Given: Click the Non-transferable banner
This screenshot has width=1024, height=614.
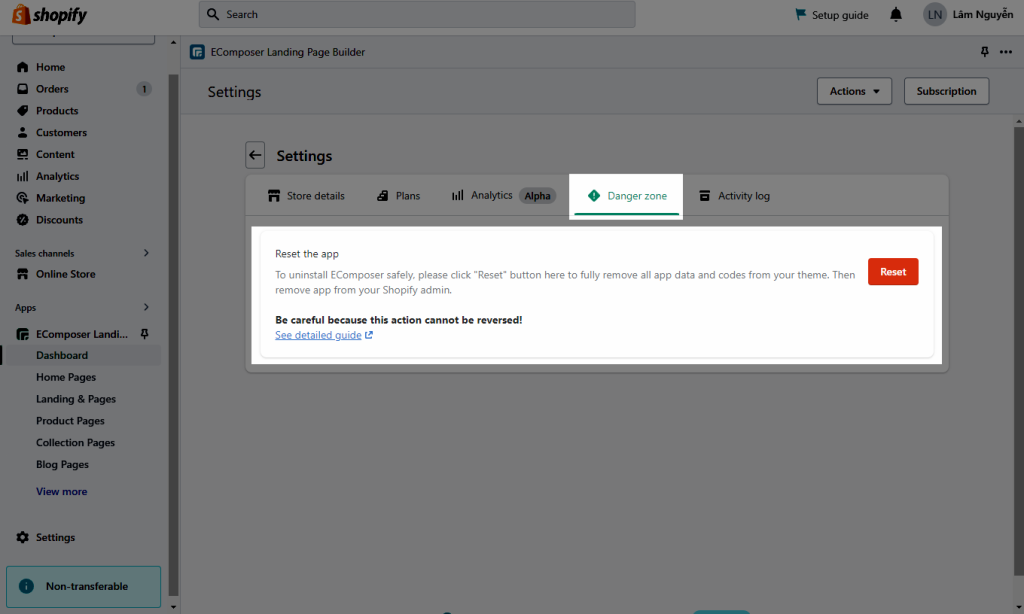Looking at the screenshot, I should pos(84,587).
